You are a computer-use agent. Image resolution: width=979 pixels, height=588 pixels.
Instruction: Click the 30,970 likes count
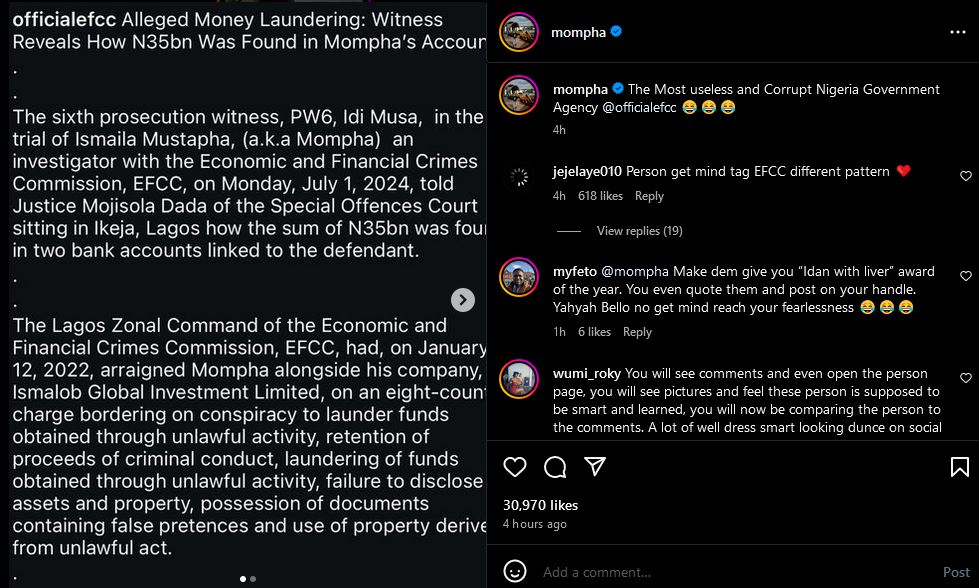point(540,505)
